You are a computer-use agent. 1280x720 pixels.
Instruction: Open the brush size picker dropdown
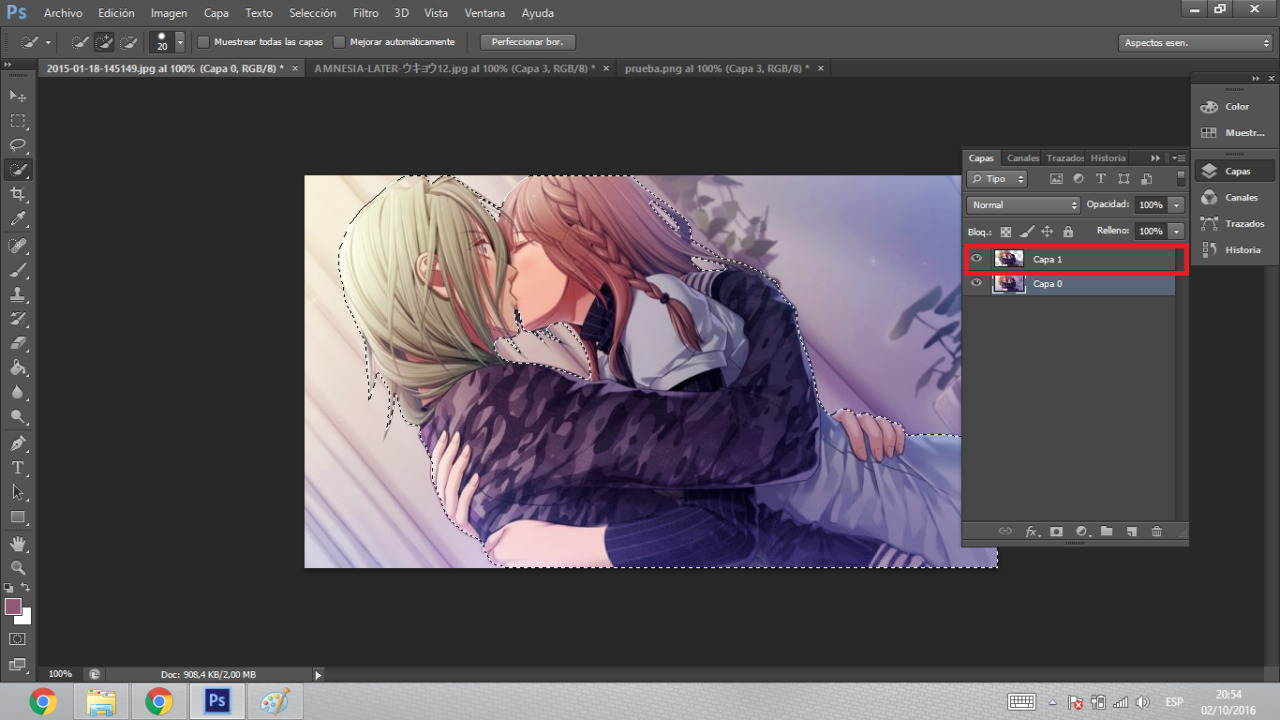point(180,43)
